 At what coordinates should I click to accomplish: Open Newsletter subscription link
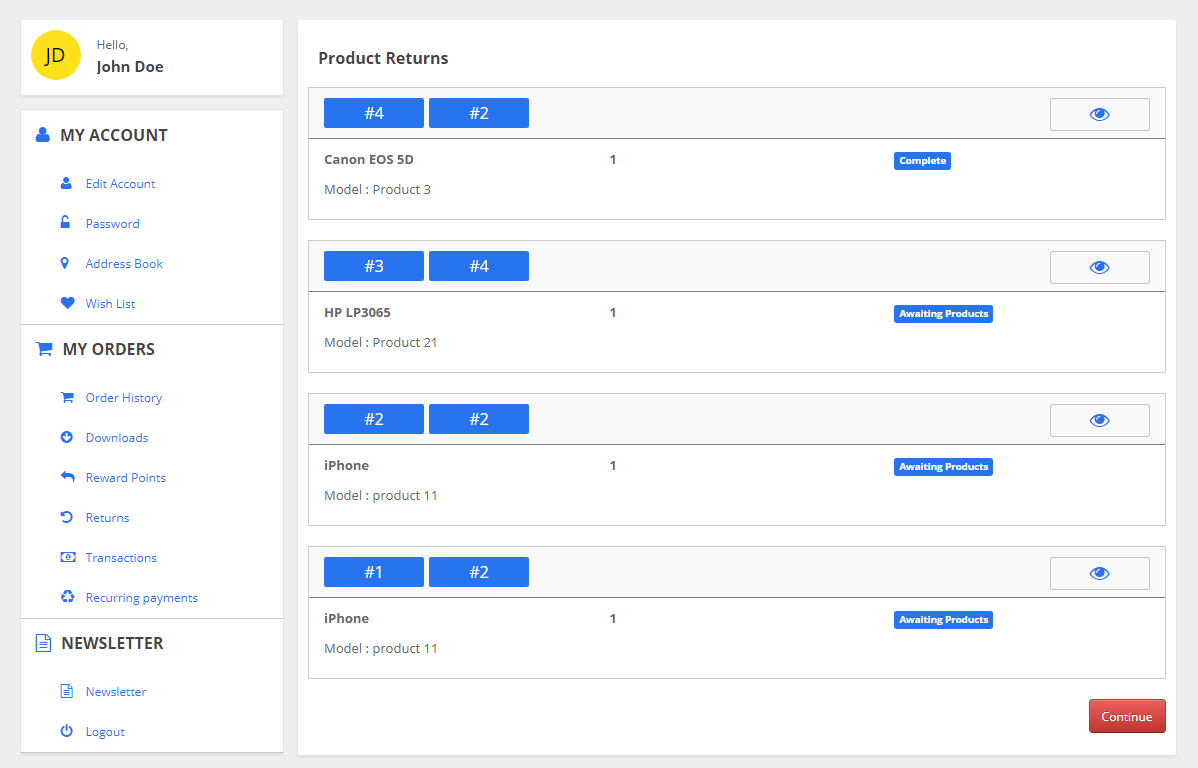pyautogui.click(x=115, y=692)
